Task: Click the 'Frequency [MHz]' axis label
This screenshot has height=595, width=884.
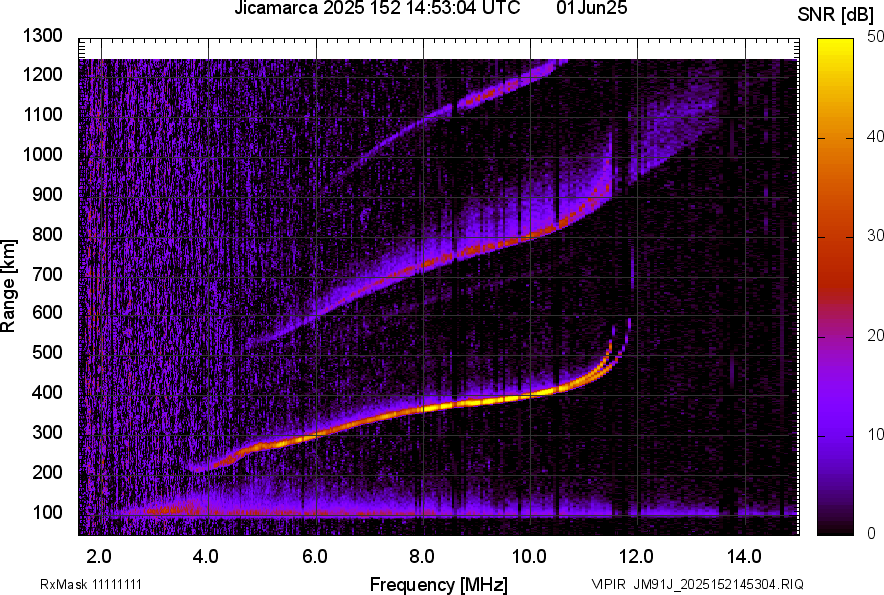Action: (439, 584)
